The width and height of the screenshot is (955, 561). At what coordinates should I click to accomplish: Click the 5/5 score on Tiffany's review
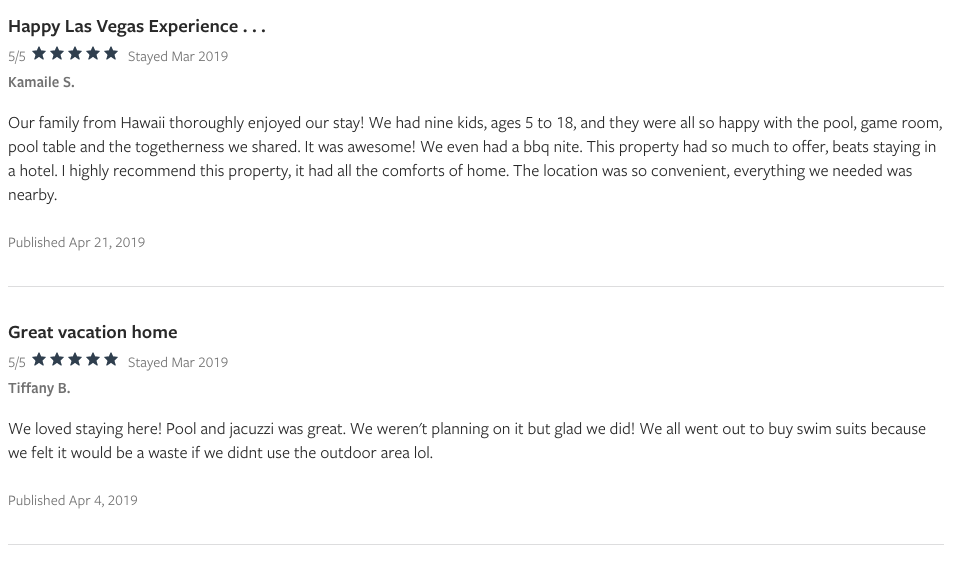tap(17, 362)
